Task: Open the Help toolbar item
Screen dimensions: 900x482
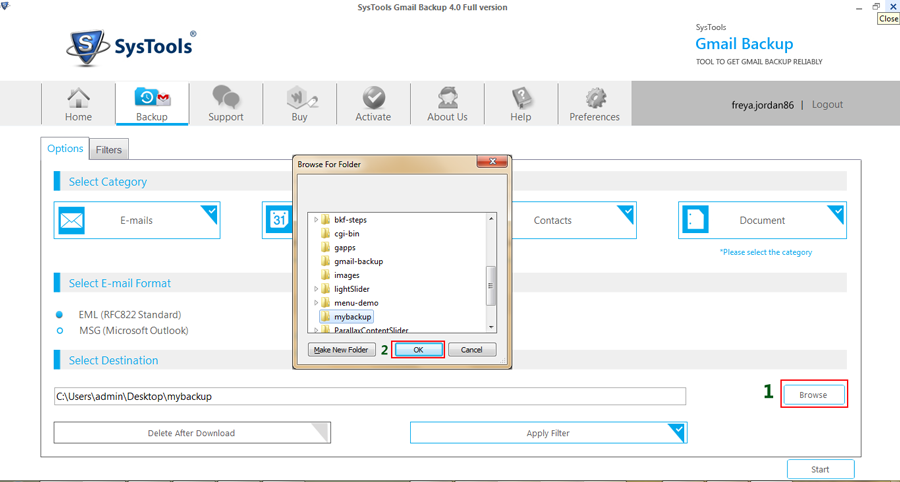Action: (x=521, y=104)
